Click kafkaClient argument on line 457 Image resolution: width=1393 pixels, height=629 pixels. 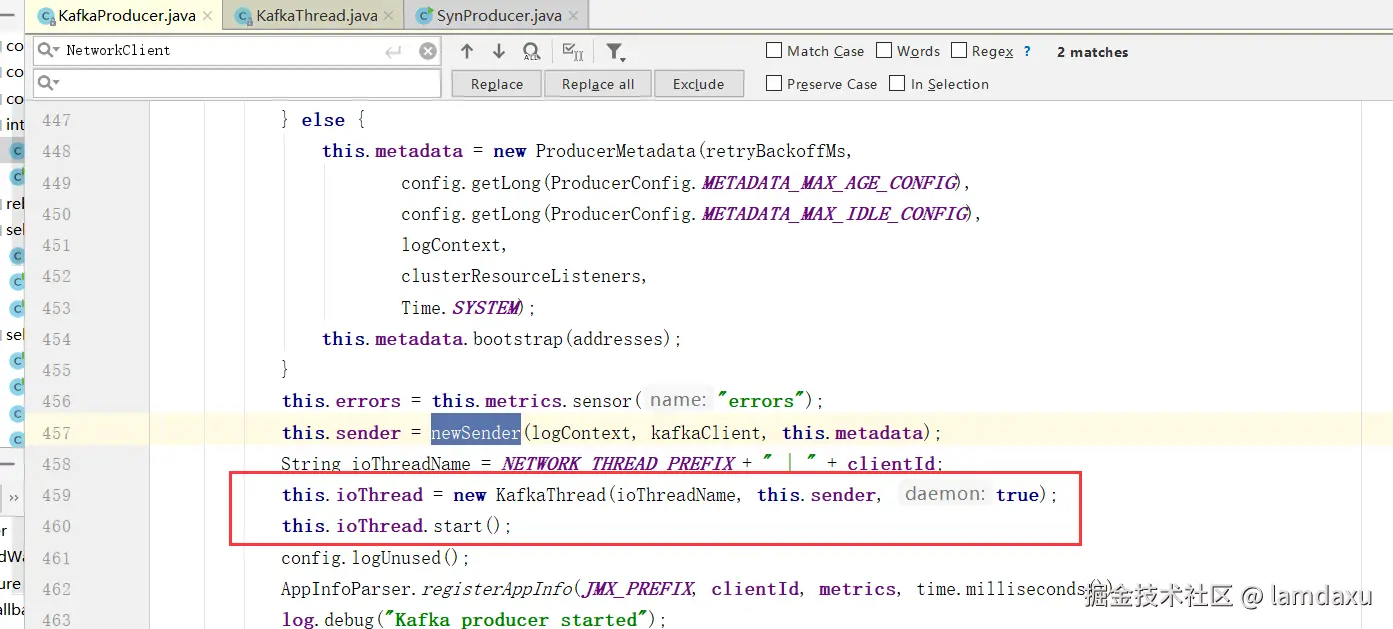coord(707,433)
